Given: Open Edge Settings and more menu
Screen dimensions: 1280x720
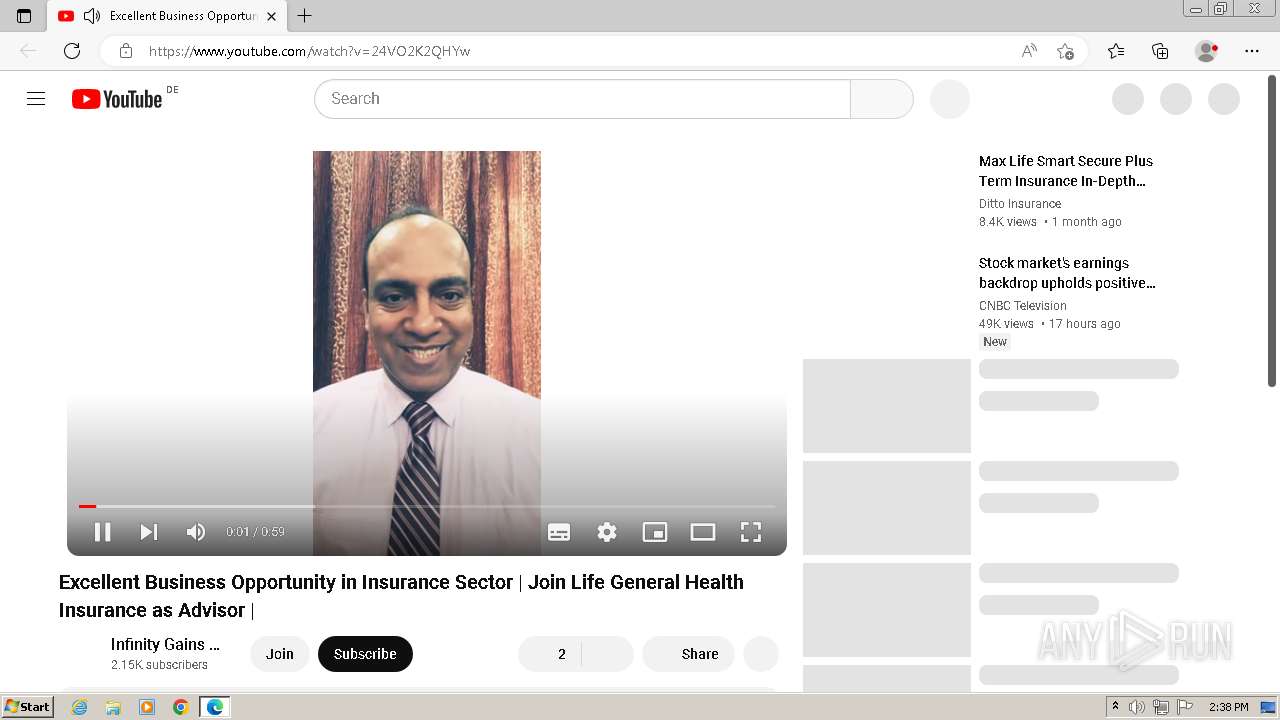Looking at the screenshot, I should 1252,51.
